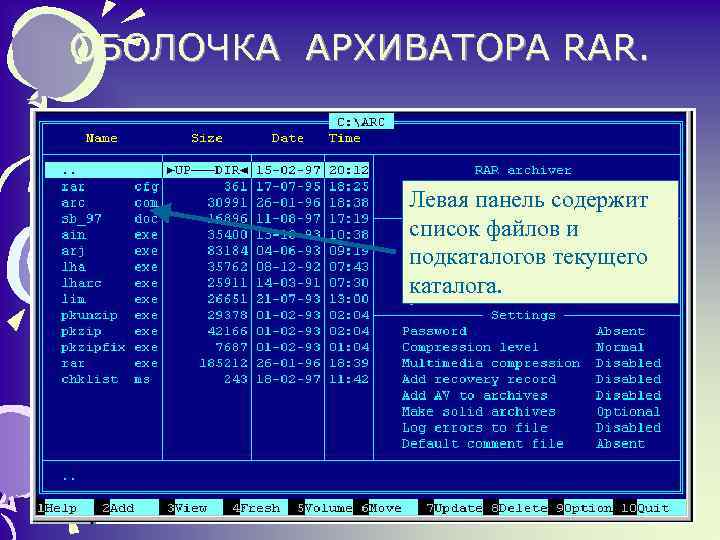This screenshot has height=540, width=720.
Task: Select the file rar cfg
Action: click(x=207, y=186)
